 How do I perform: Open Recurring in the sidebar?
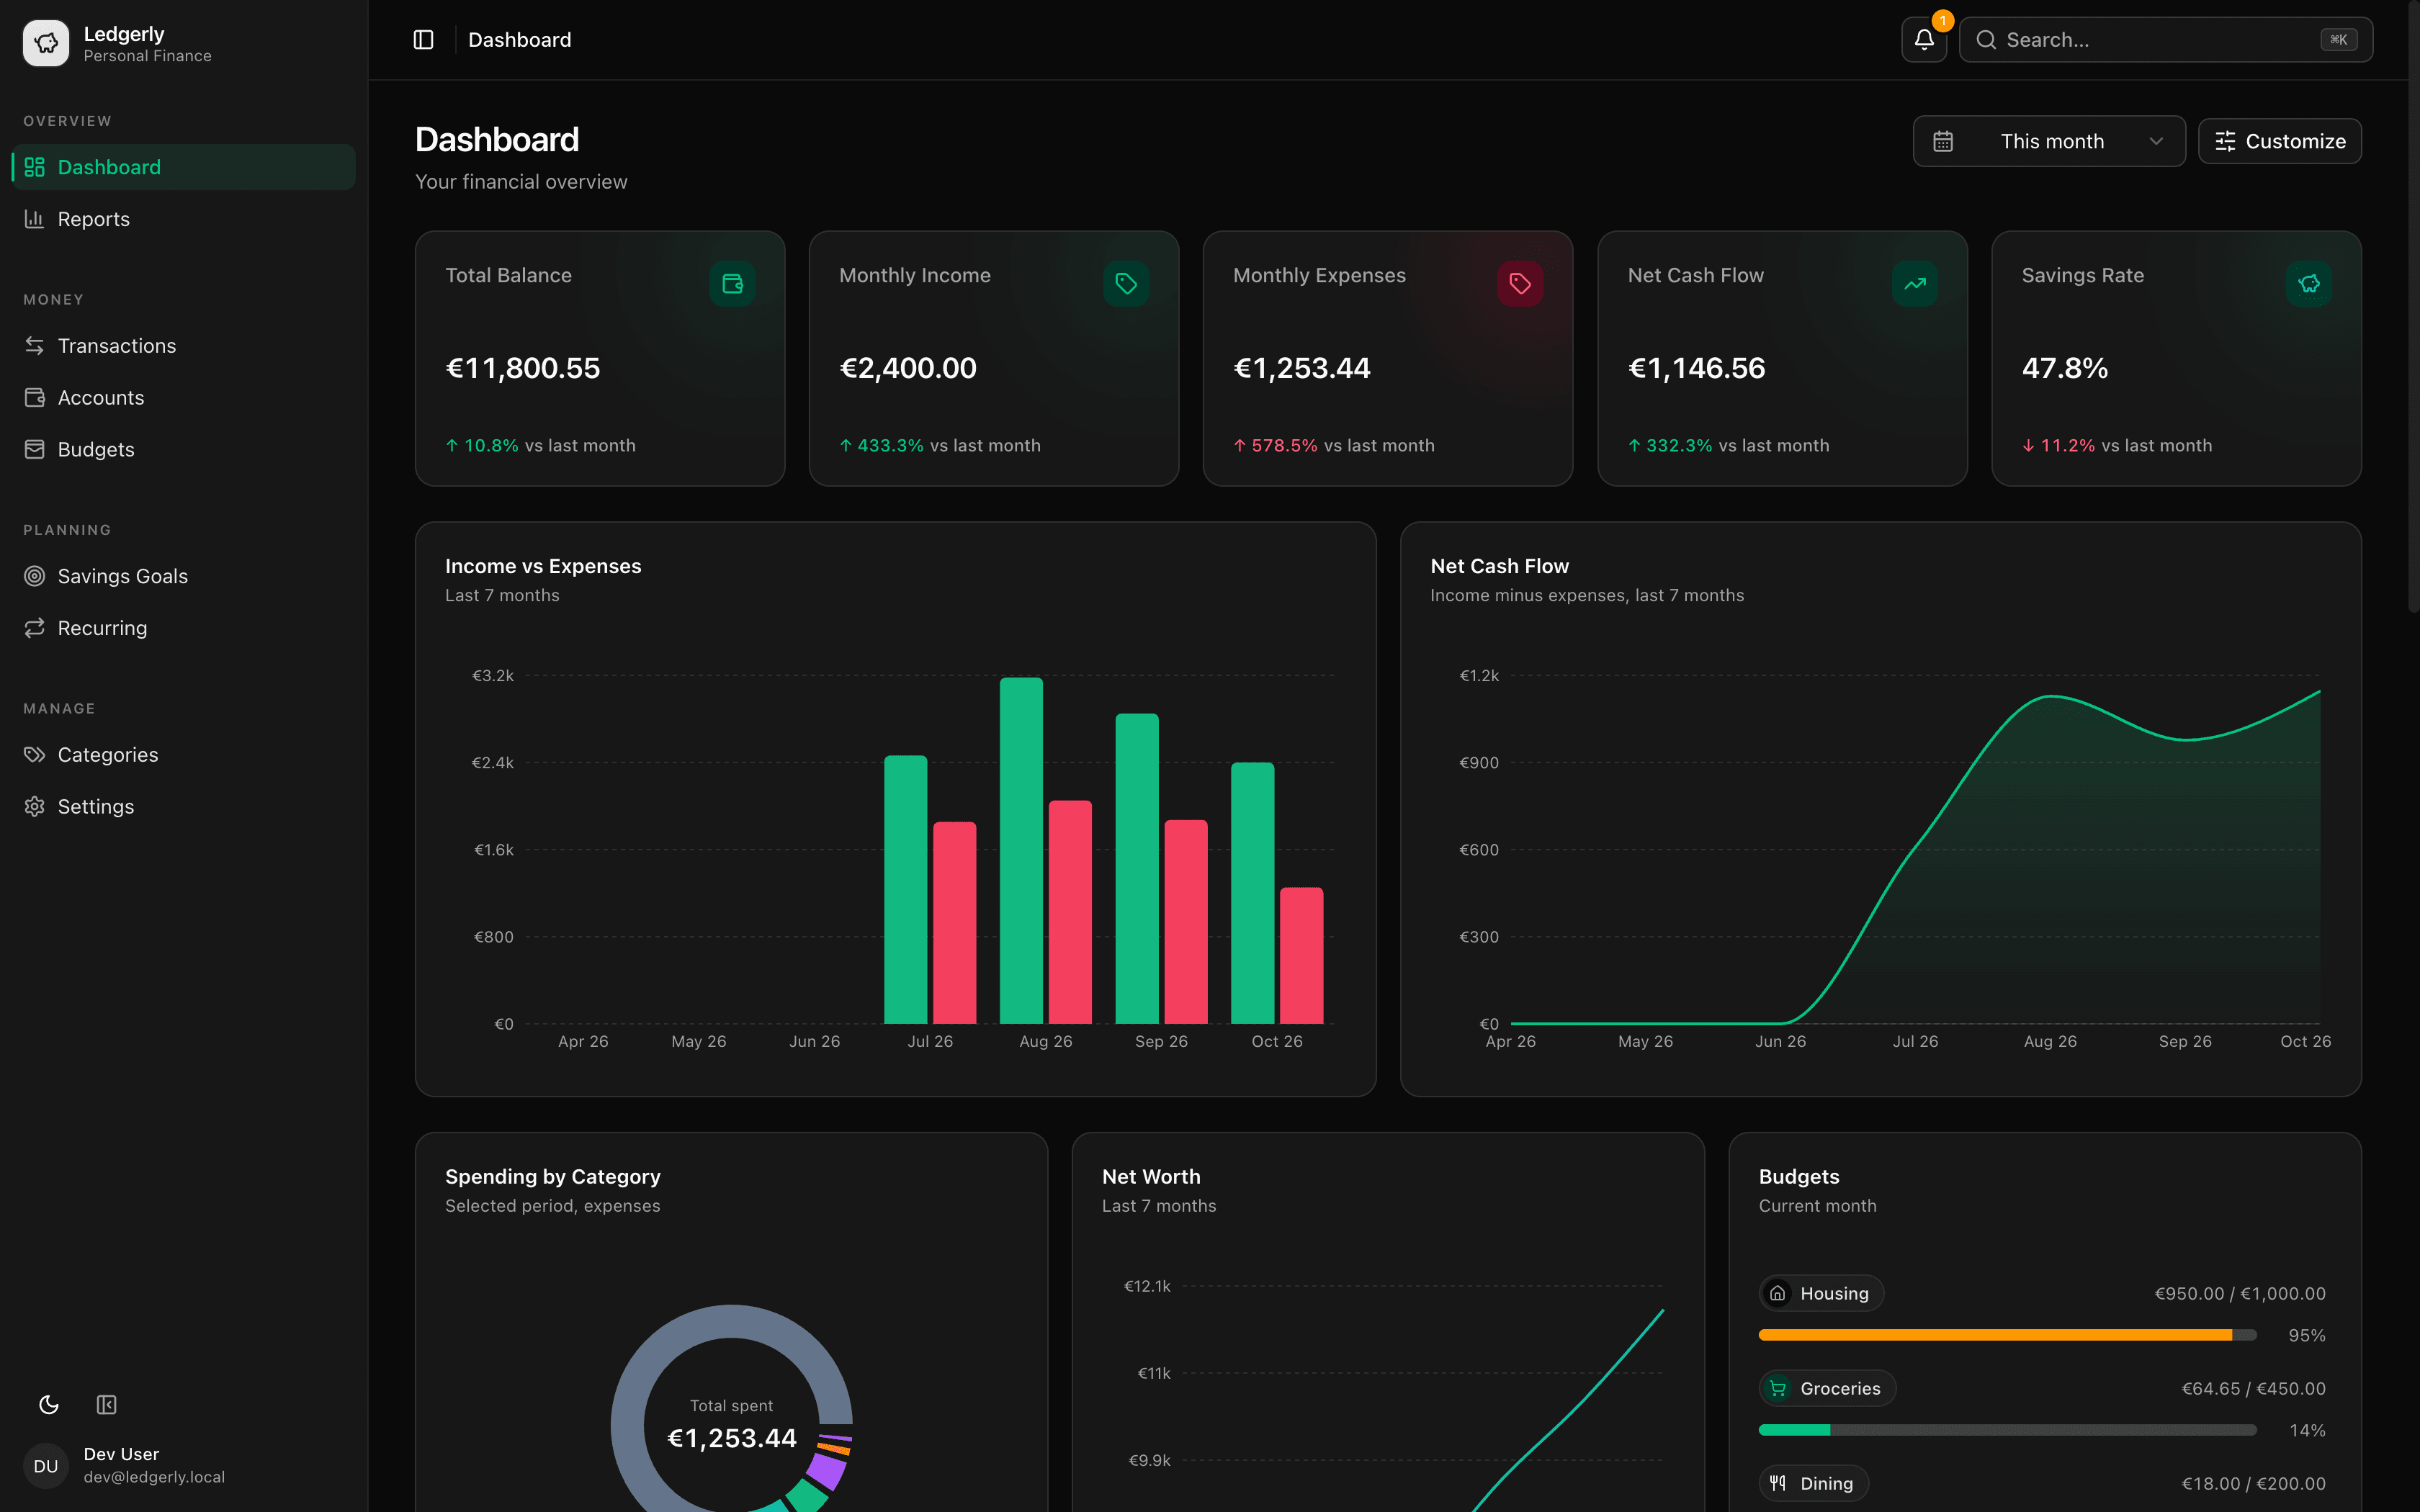click(x=184, y=628)
